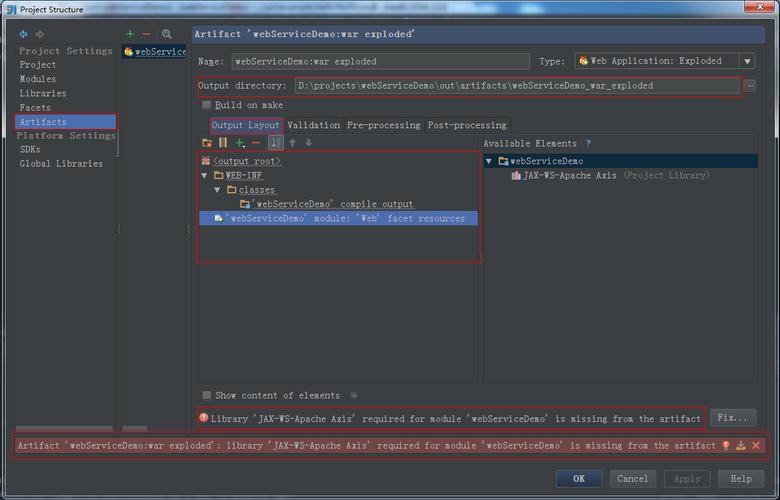Remove selected element with red minus in layout toolbar
Viewport: 780px width, 500px height.
[256, 143]
